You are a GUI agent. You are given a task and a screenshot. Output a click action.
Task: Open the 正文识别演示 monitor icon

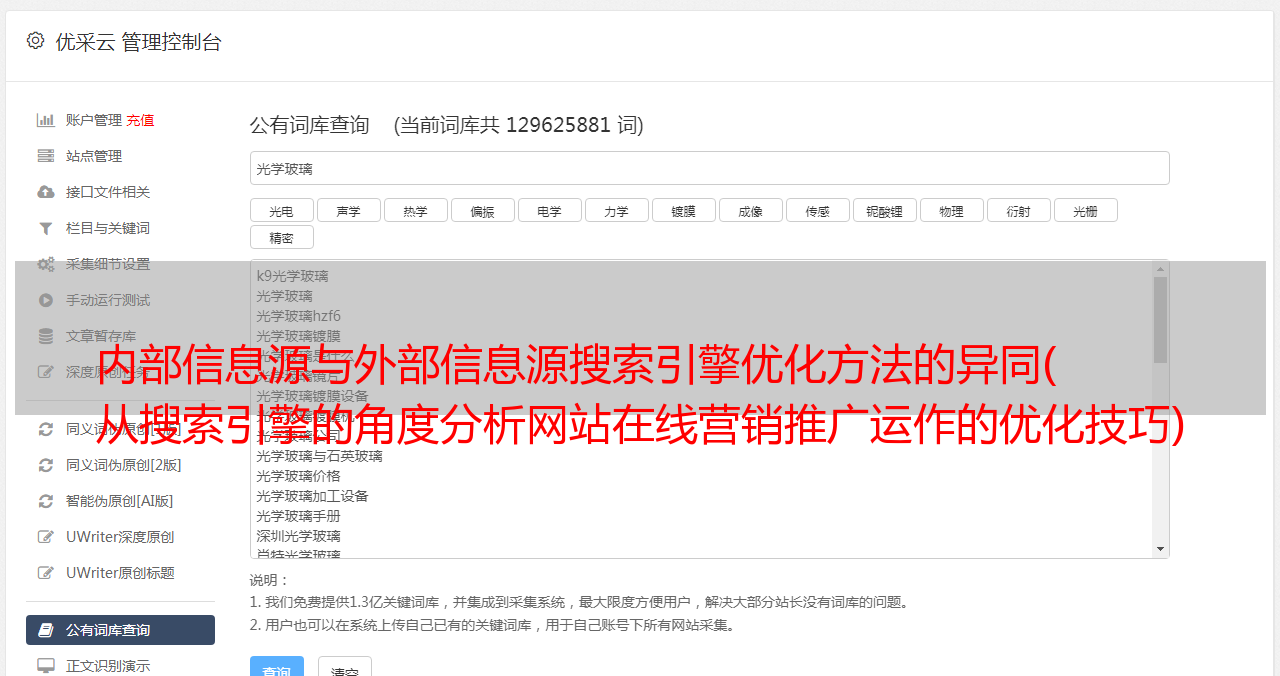[46, 666]
